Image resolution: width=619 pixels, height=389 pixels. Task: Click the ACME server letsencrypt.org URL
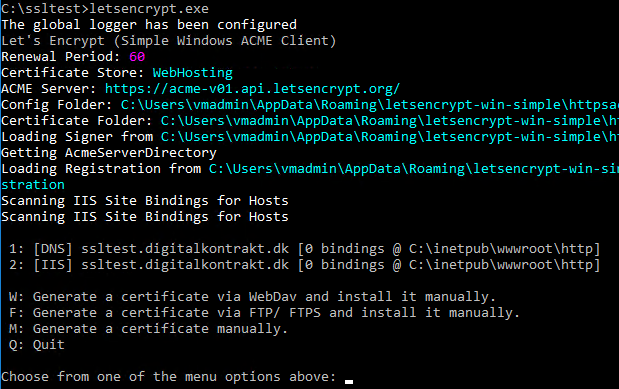coord(252,88)
